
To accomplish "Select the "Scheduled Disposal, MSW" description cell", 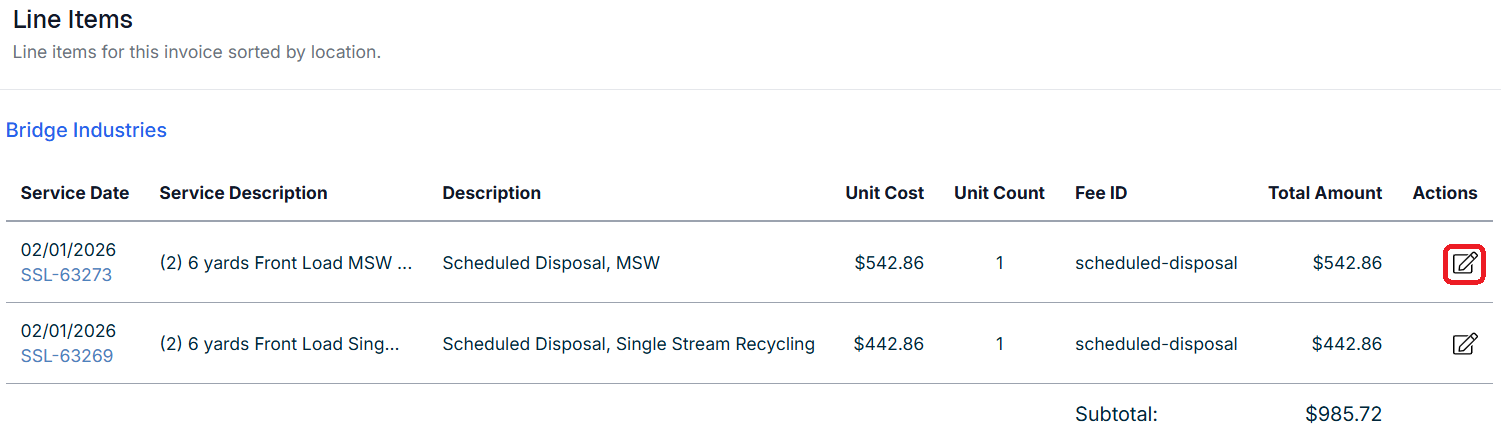I will 551,263.
